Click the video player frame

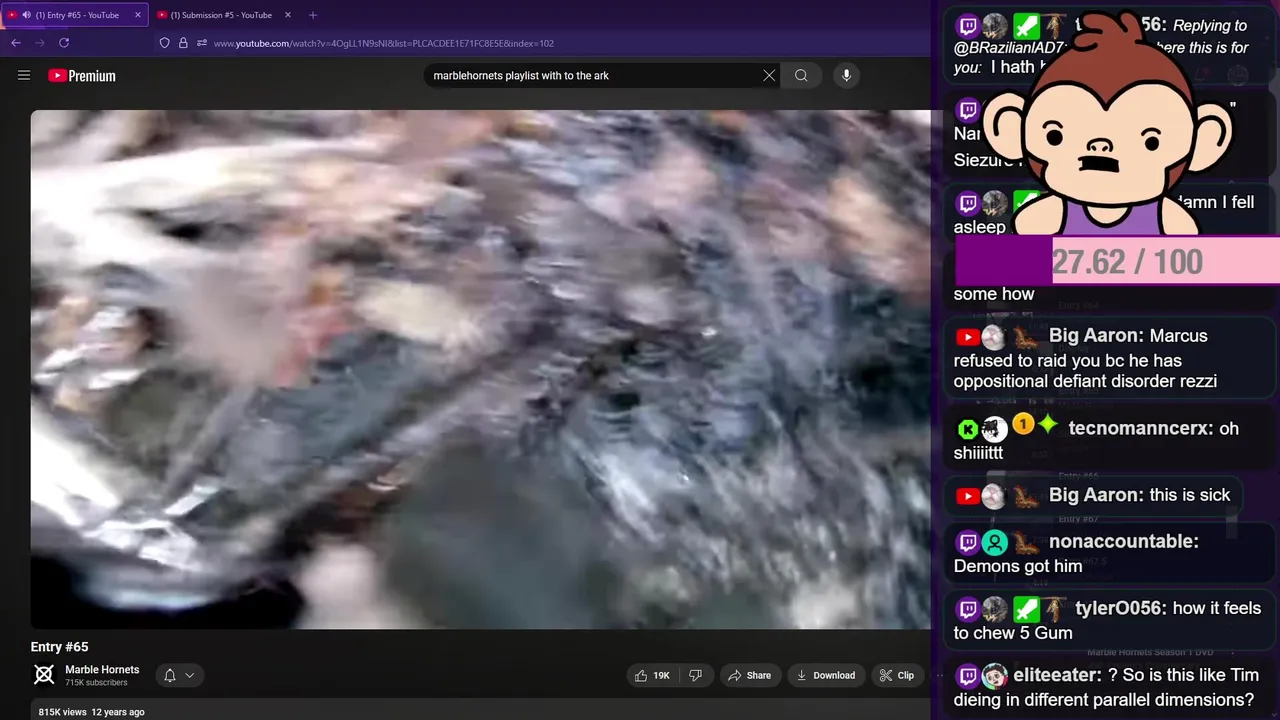(480, 369)
